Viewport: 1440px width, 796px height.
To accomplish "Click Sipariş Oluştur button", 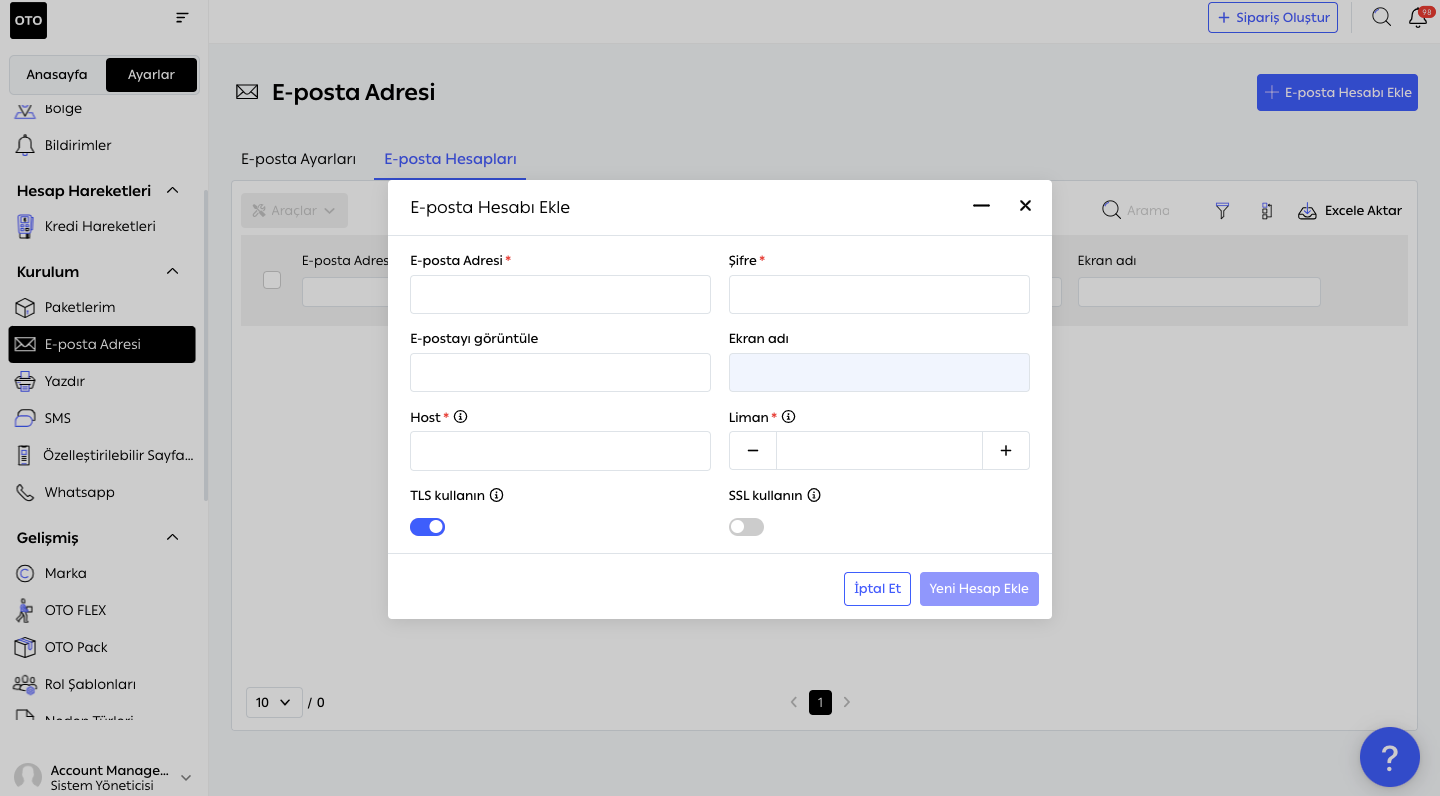I will [1273, 17].
